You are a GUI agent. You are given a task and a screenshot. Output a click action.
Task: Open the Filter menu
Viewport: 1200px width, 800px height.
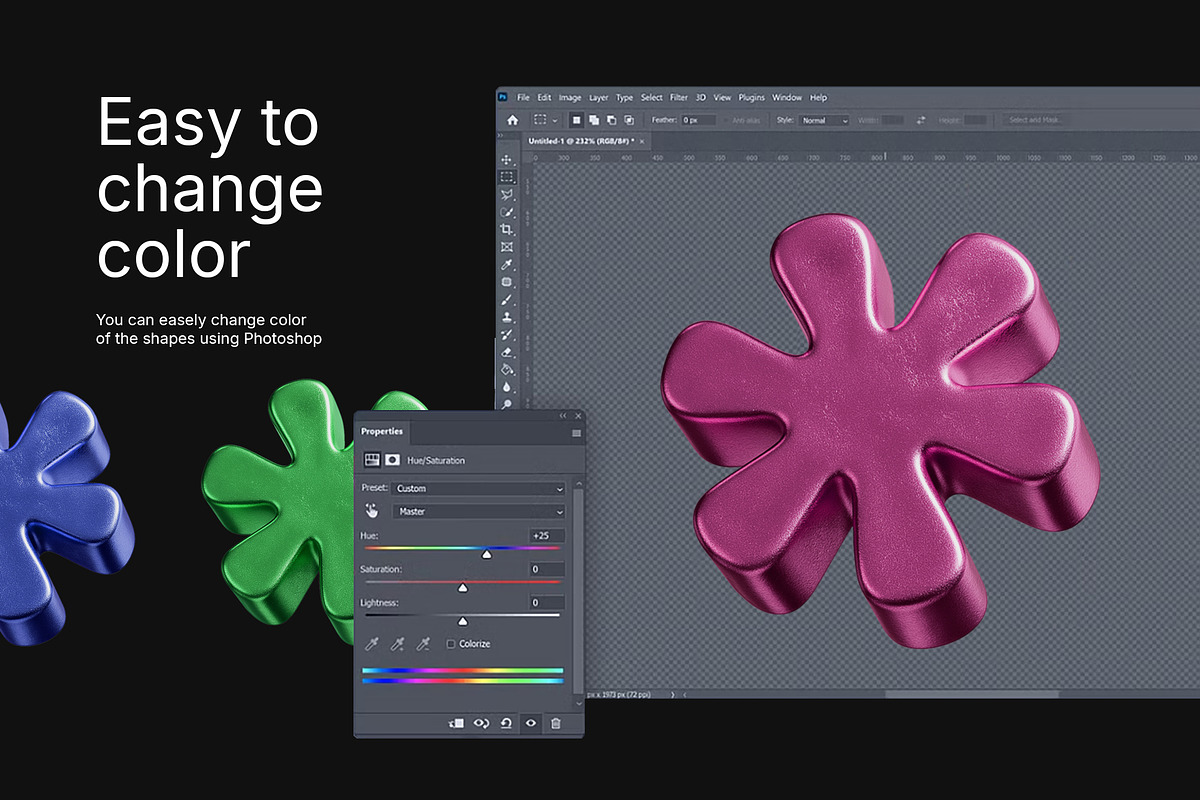pos(679,98)
